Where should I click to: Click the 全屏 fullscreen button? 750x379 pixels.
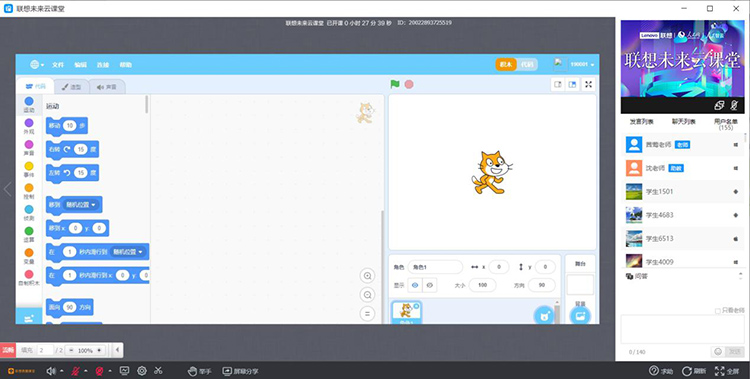pos(727,371)
